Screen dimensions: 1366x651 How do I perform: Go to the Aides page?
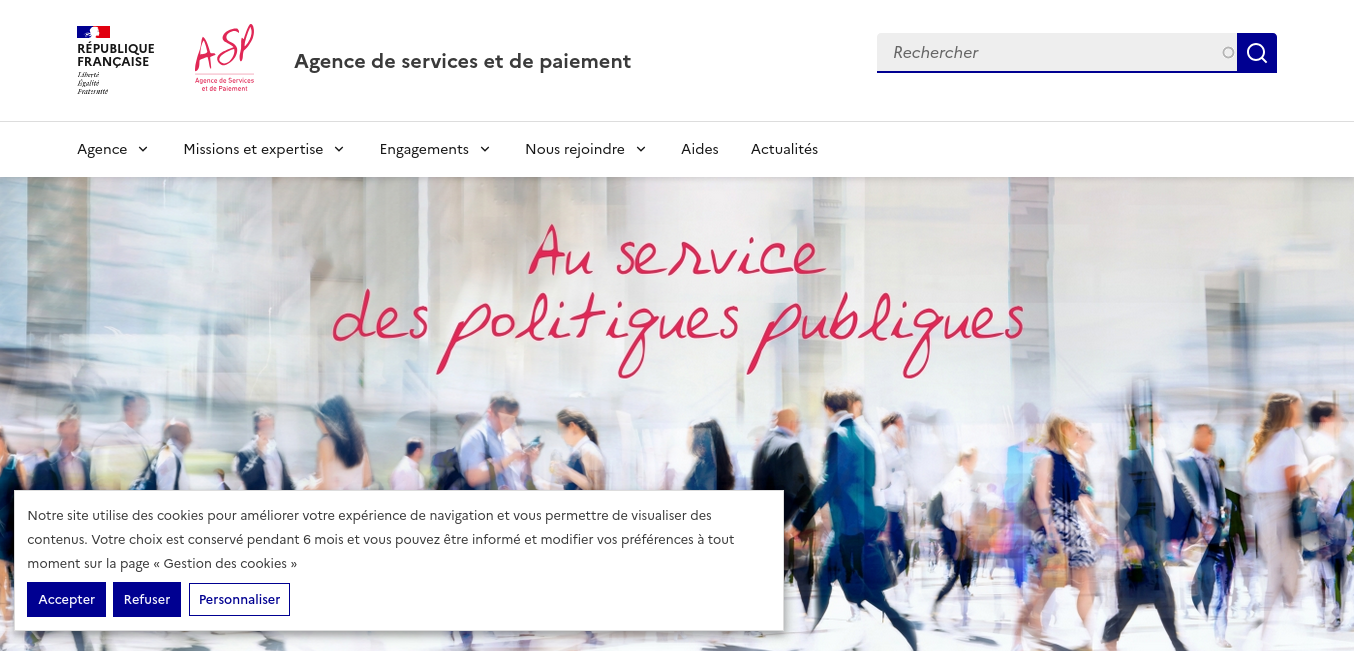point(700,149)
